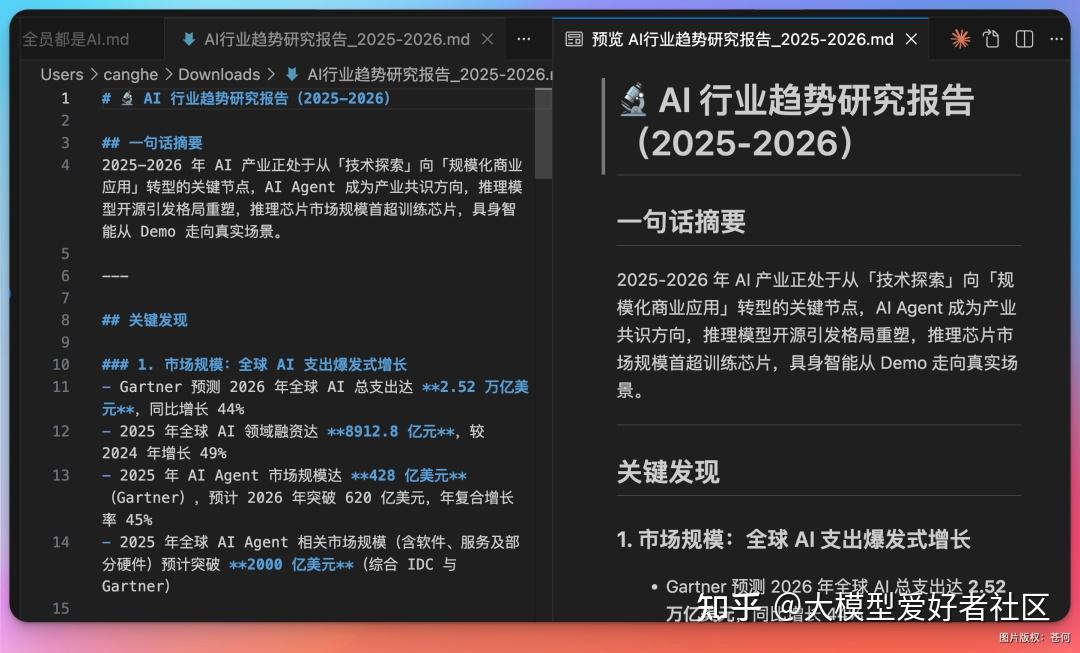This screenshot has height=653, width=1080.
Task: Split the preview editor to the right
Action: click(x=1024, y=39)
